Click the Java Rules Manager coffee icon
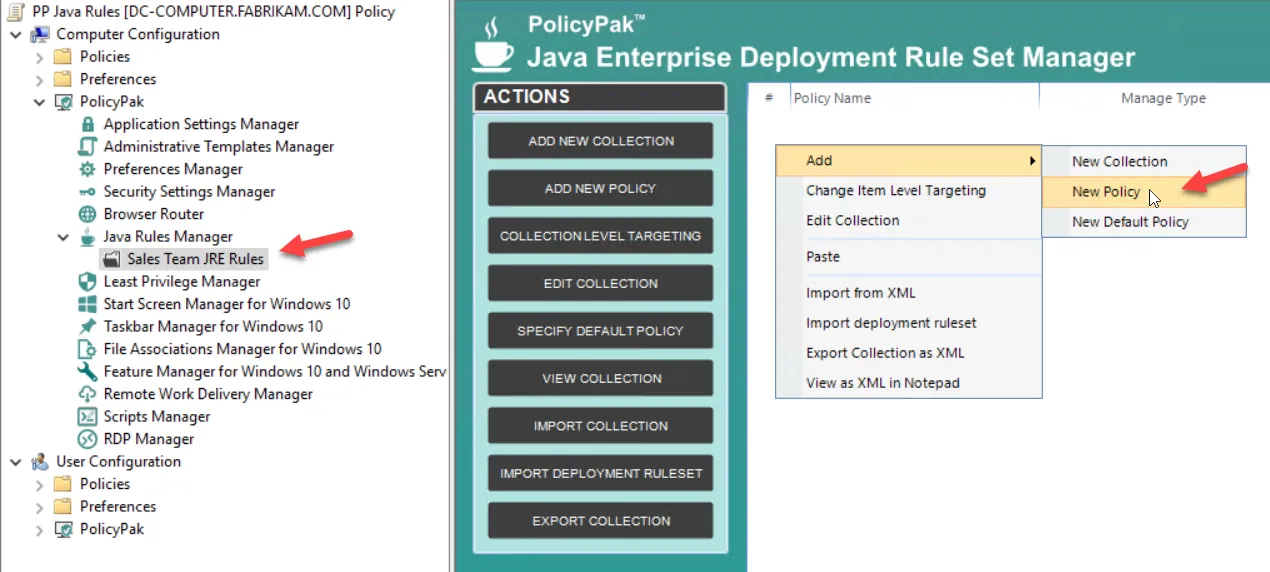Viewport: 1270px width, 572px height. pyautogui.click(x=87, y=236)
